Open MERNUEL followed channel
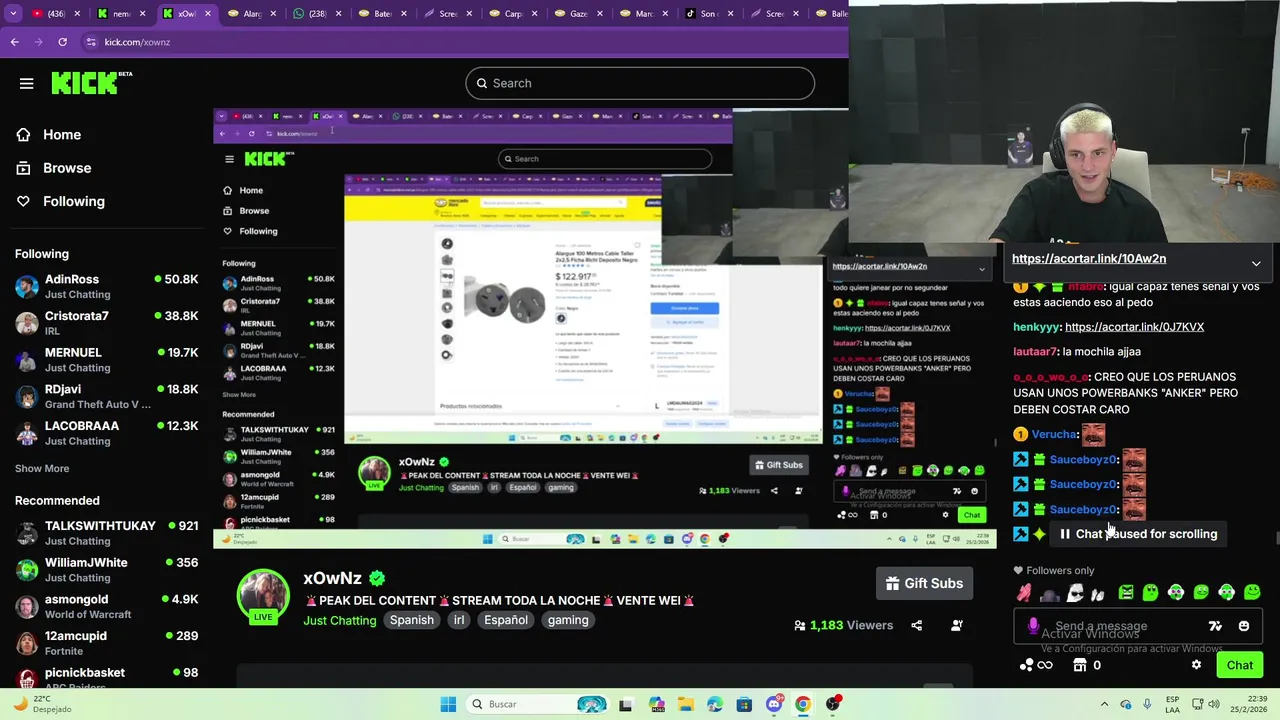This screenshot has height=720, width=1280. 106,360
